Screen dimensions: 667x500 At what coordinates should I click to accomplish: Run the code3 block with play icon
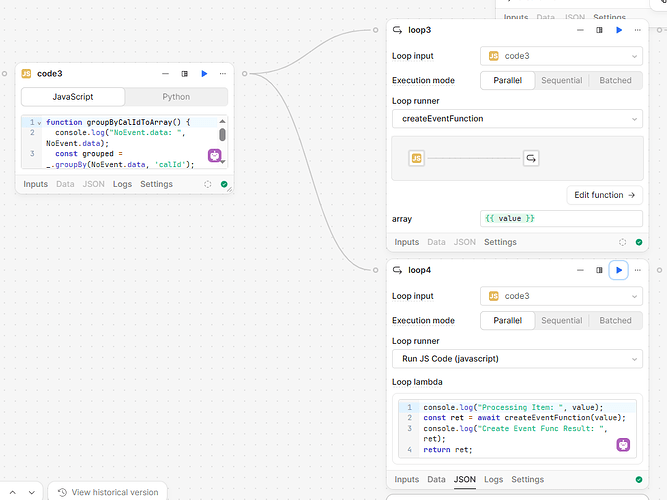click(204, 73)
